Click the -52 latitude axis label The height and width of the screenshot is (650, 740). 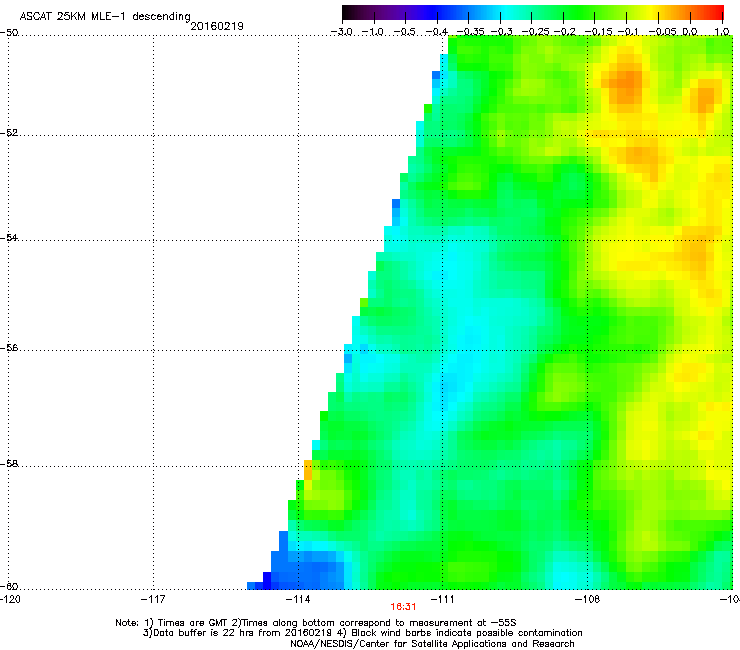point(9,133)
